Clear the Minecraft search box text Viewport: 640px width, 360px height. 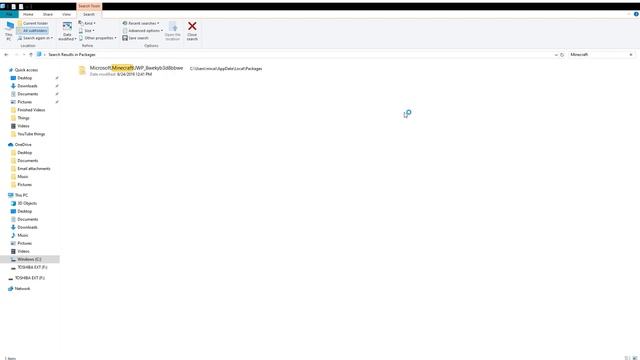(631, 55)
